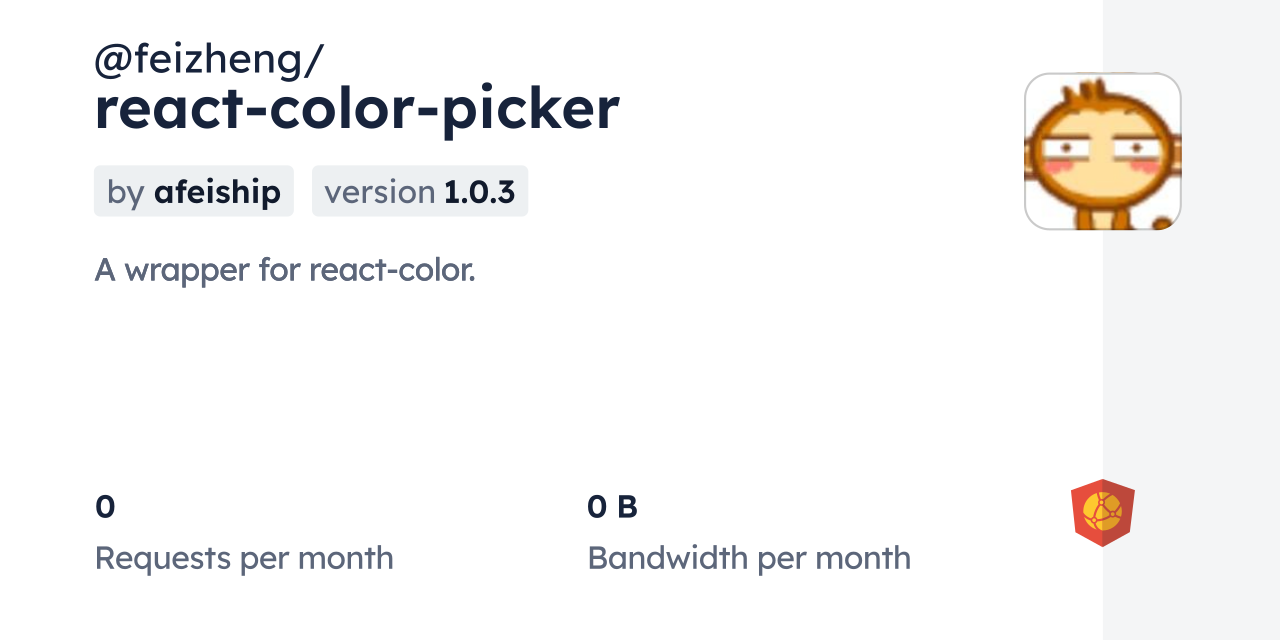Viewport: 1280px width, 640px height.
Task: Click the "A wrapper for react-color." description
Action: point(285,269)
